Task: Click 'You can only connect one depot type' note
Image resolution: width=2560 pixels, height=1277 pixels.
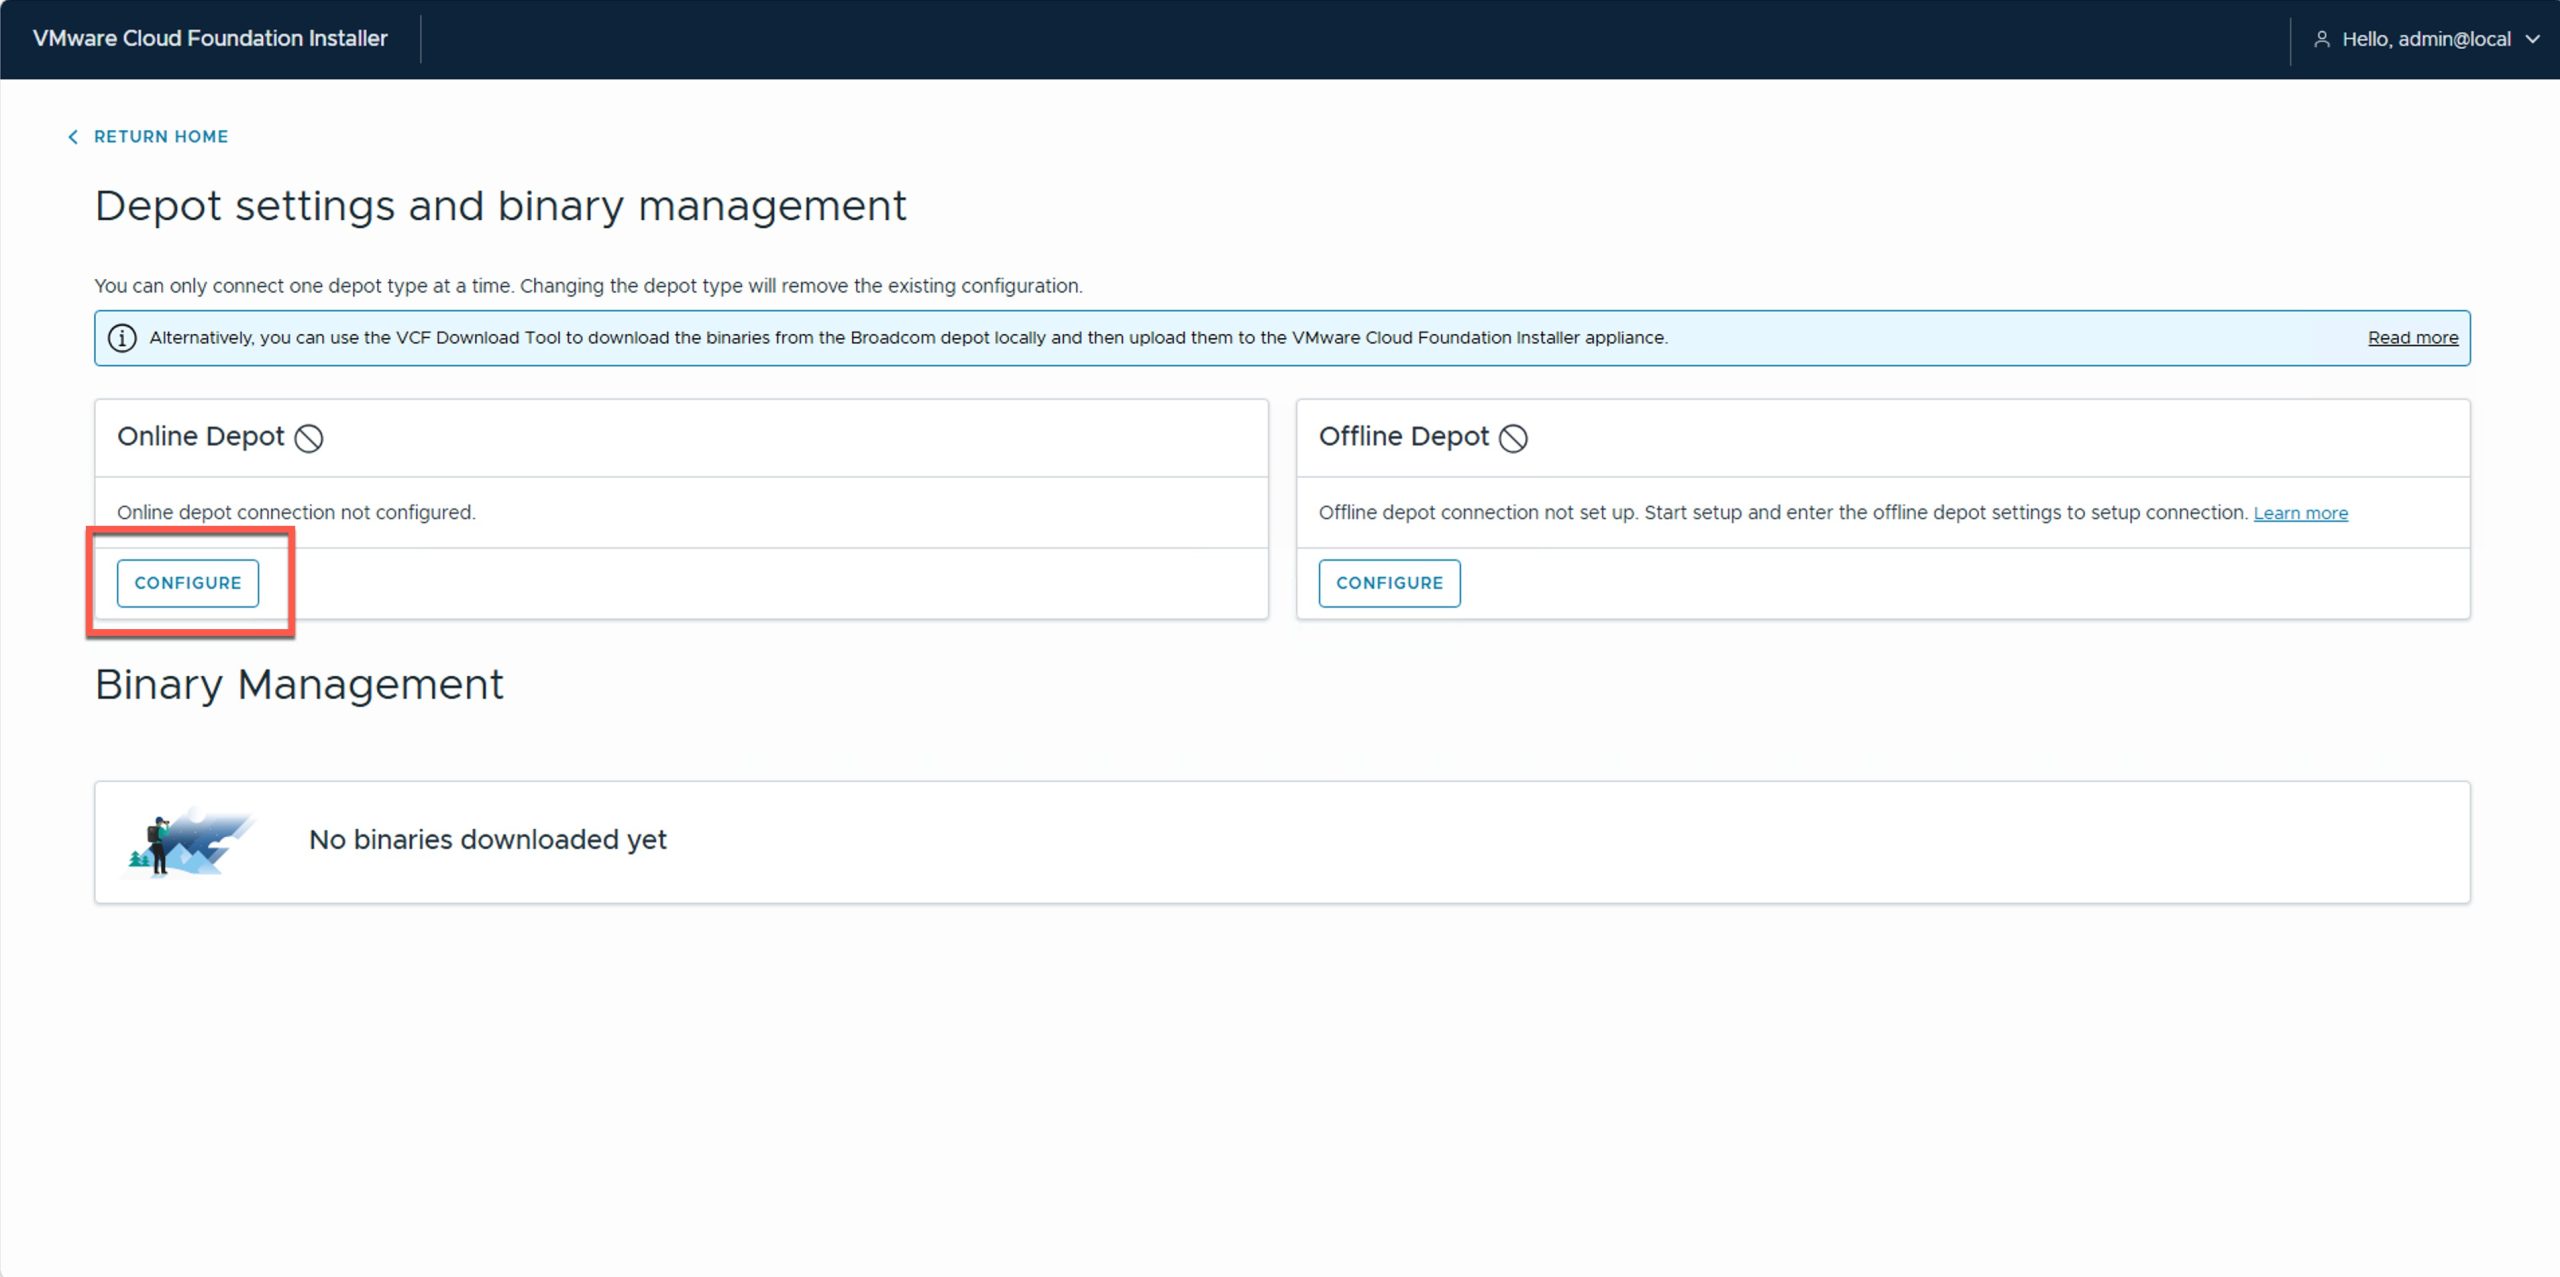Action: click(x=588, y=286)
